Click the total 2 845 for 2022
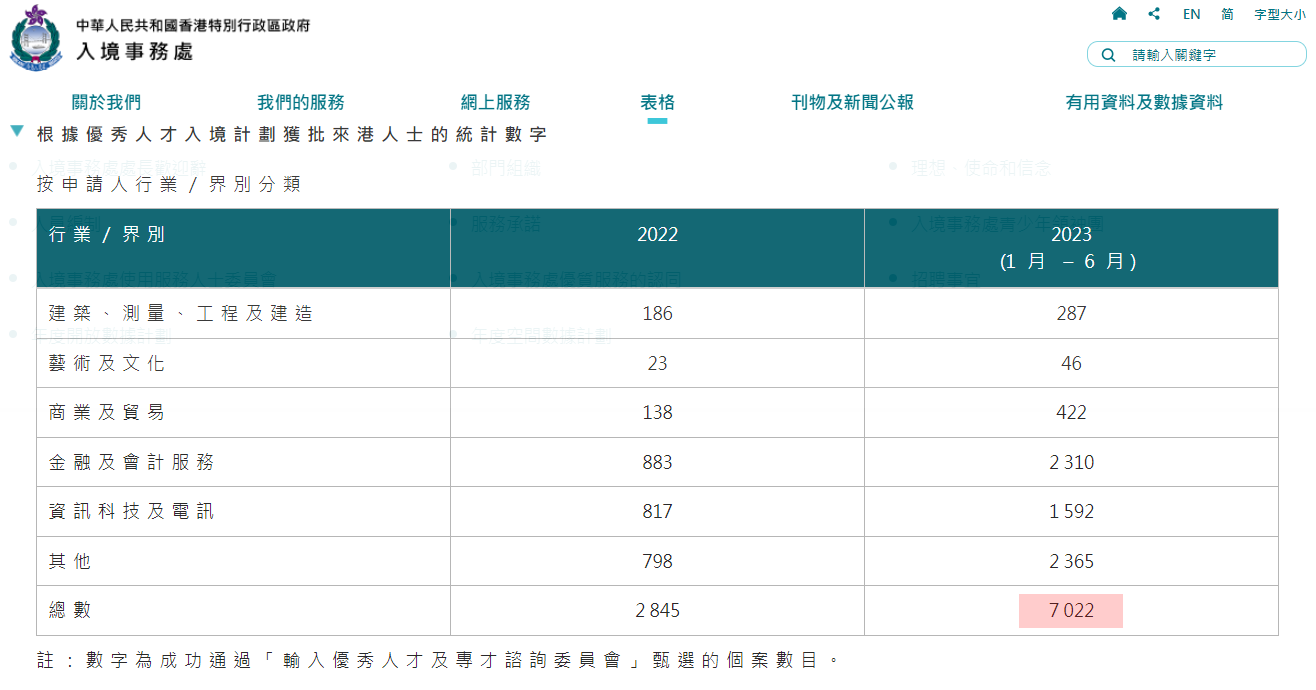Screen dimensions: 1316x690 tap(657, 610)
